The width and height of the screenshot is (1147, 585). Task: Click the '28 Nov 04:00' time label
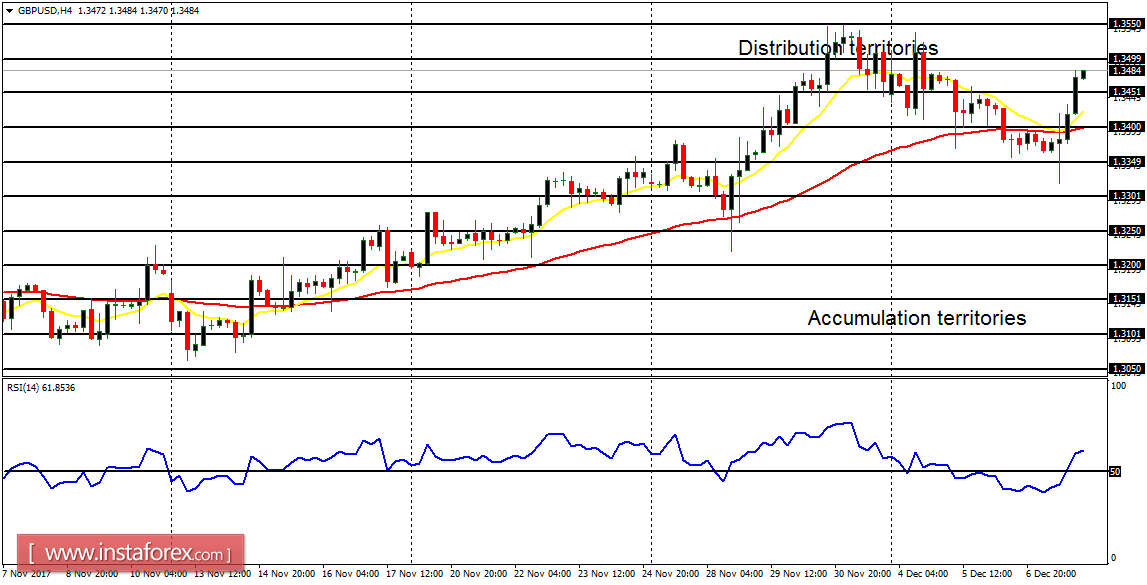[733, 575]
